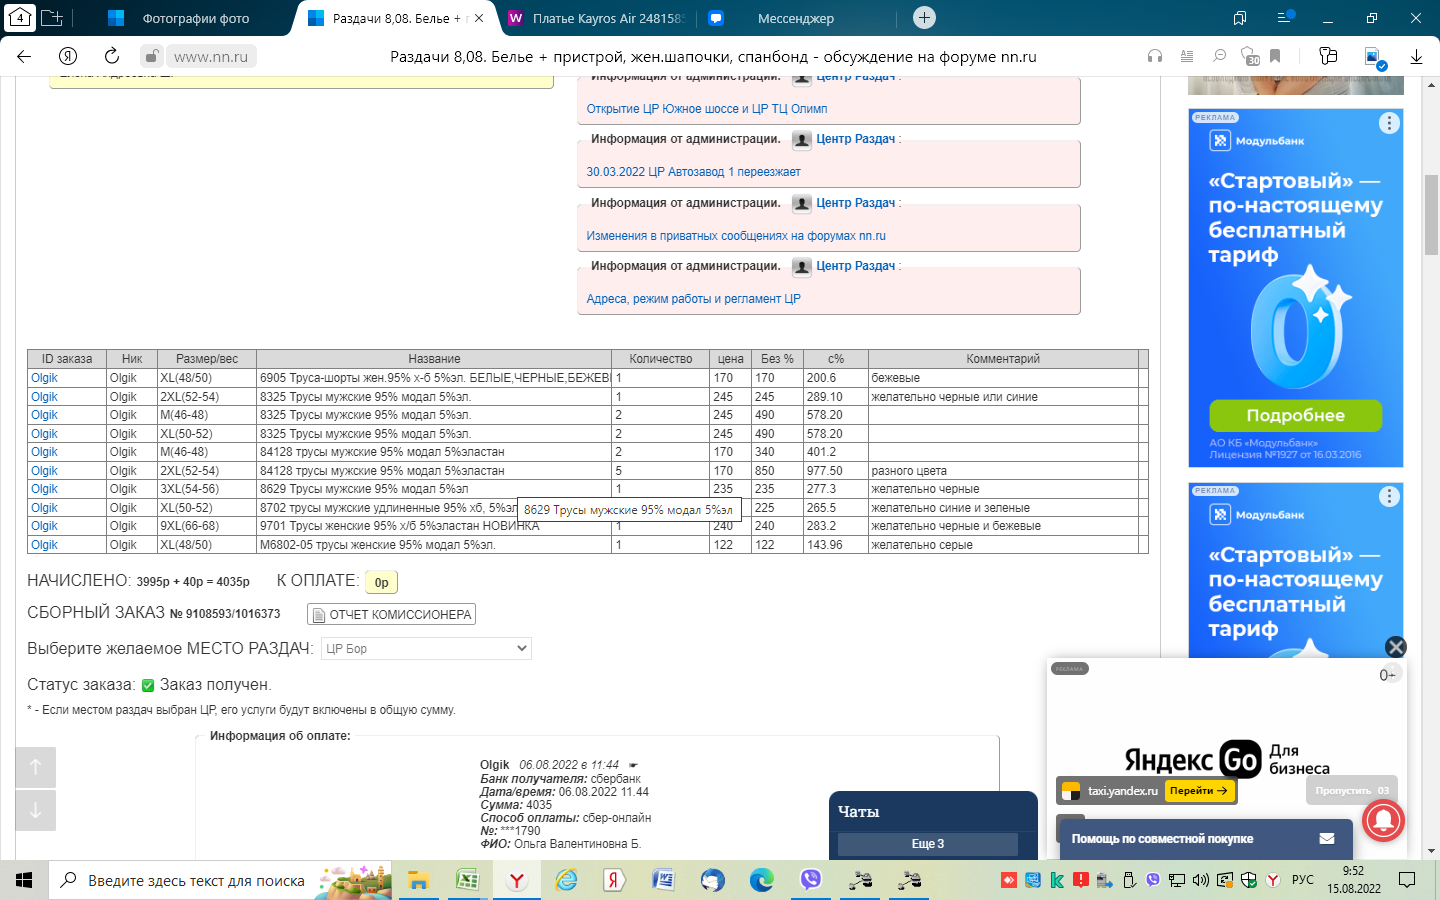Click Пропустить on the Яндекс Go ad
Screen dimensions: 1440x900
1352,791
